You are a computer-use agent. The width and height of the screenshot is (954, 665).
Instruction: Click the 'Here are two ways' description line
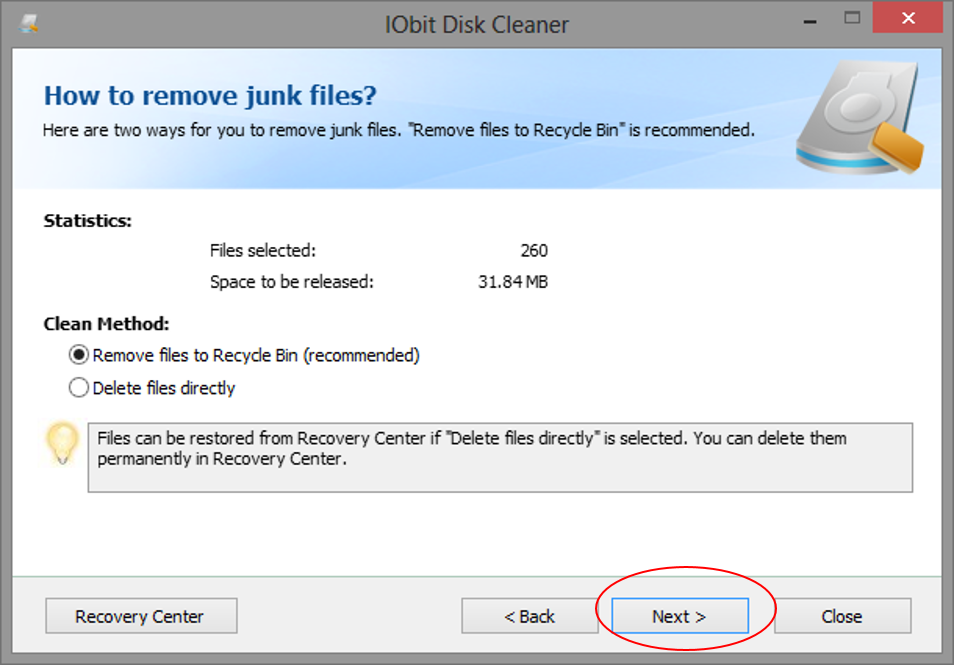[399, 130]
